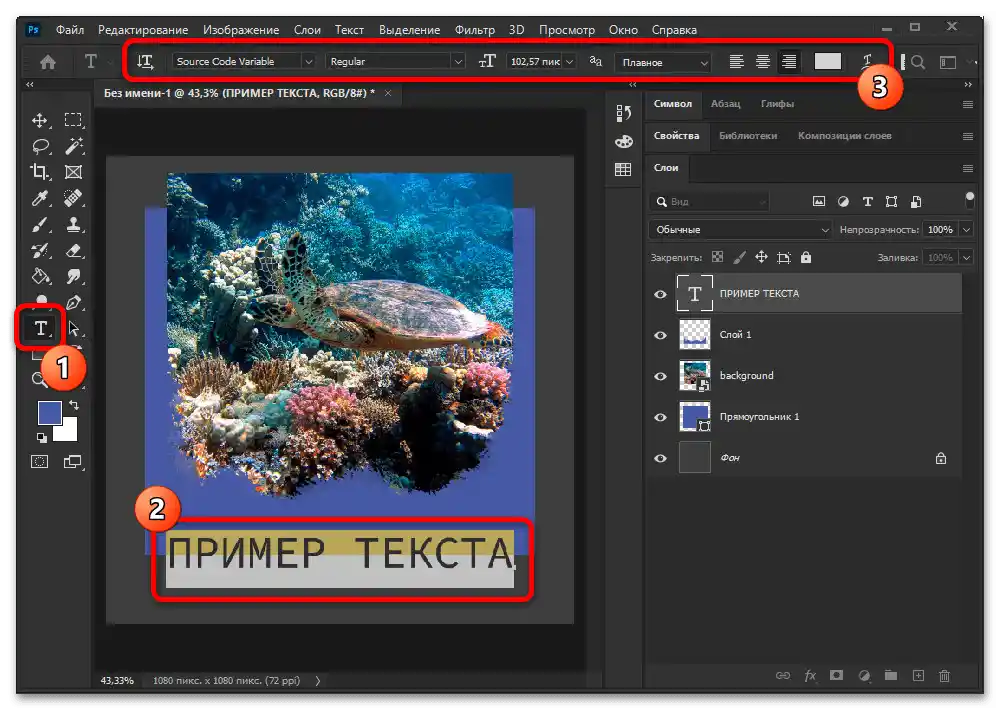Hide the Слой 1 layer

pos(661,336)
